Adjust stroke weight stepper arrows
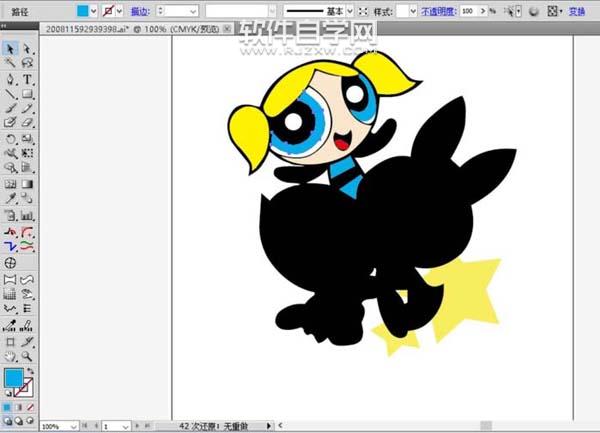This screenshot has height=433, width=600. pos(161,11)
